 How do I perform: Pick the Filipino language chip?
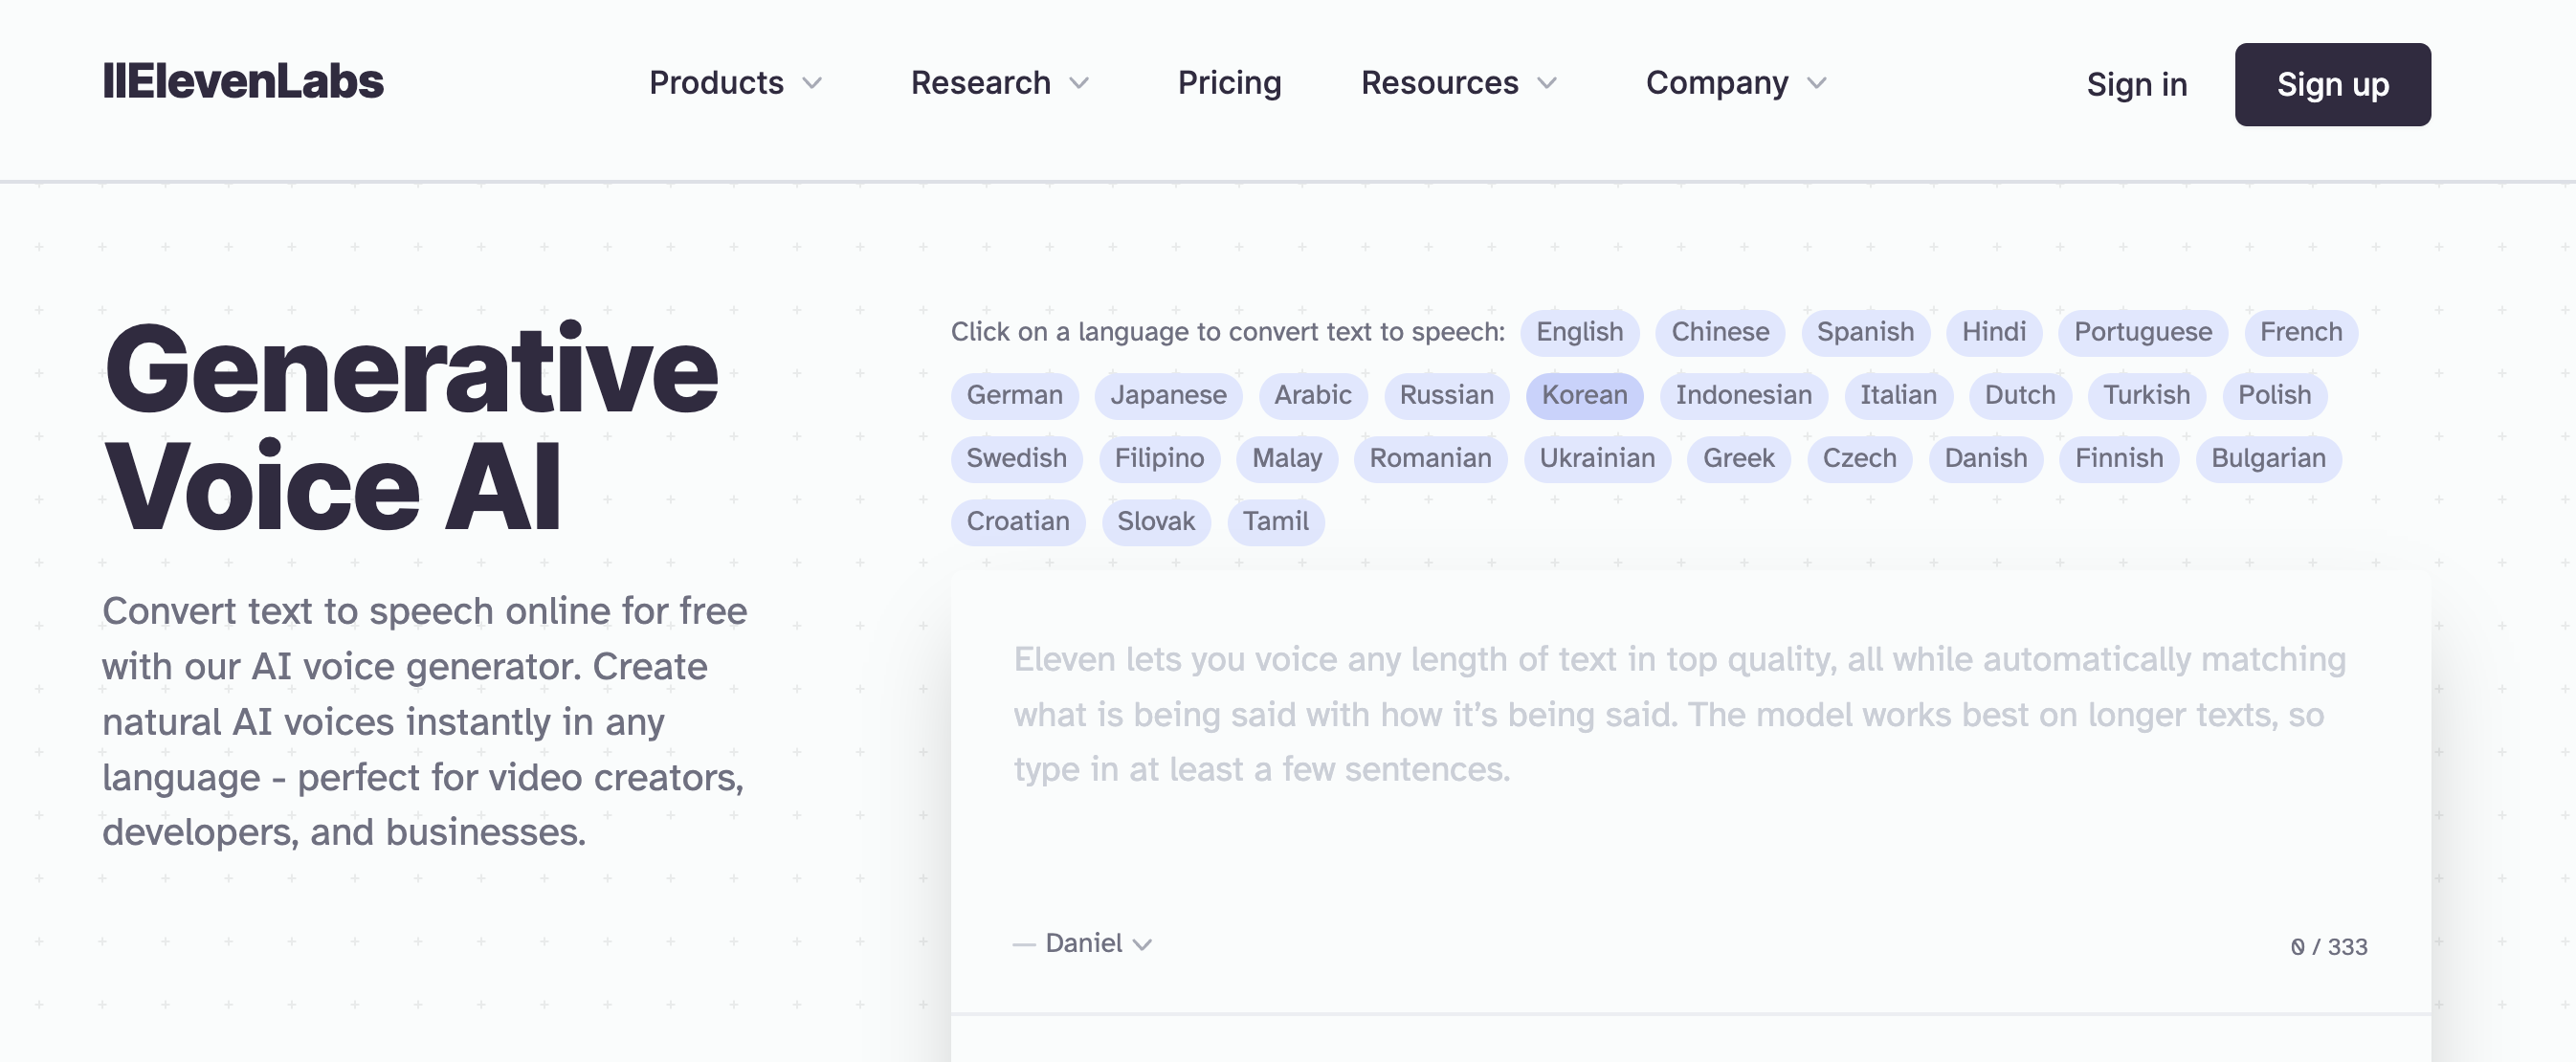click(1159, 458)
